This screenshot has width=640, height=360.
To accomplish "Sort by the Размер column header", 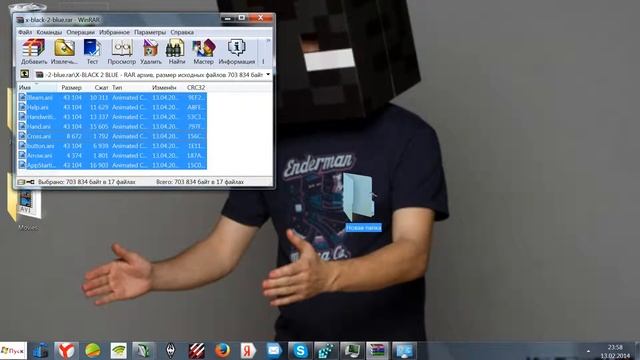I will [x=71, y=87].
